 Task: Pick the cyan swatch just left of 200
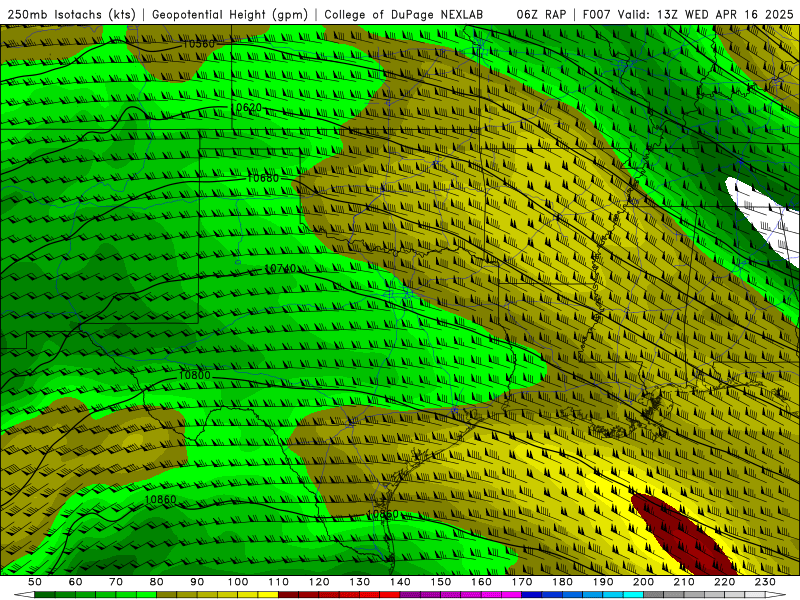[634, 595]
